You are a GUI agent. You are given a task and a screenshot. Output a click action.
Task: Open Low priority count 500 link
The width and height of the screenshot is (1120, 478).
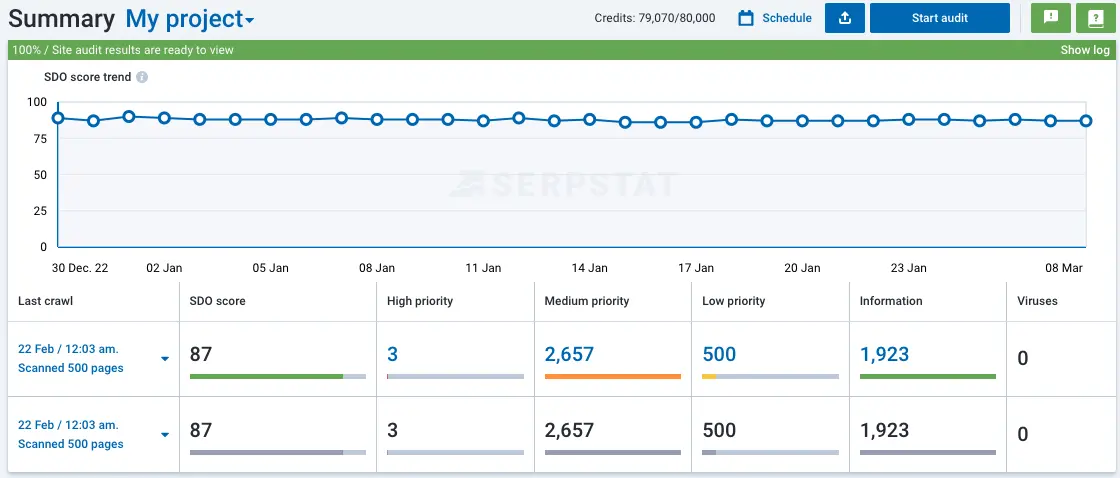pos(719,354)
